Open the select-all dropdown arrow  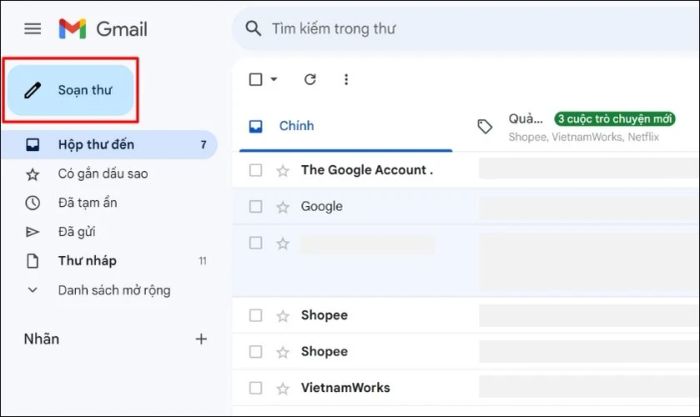click(x=274, y=79)
